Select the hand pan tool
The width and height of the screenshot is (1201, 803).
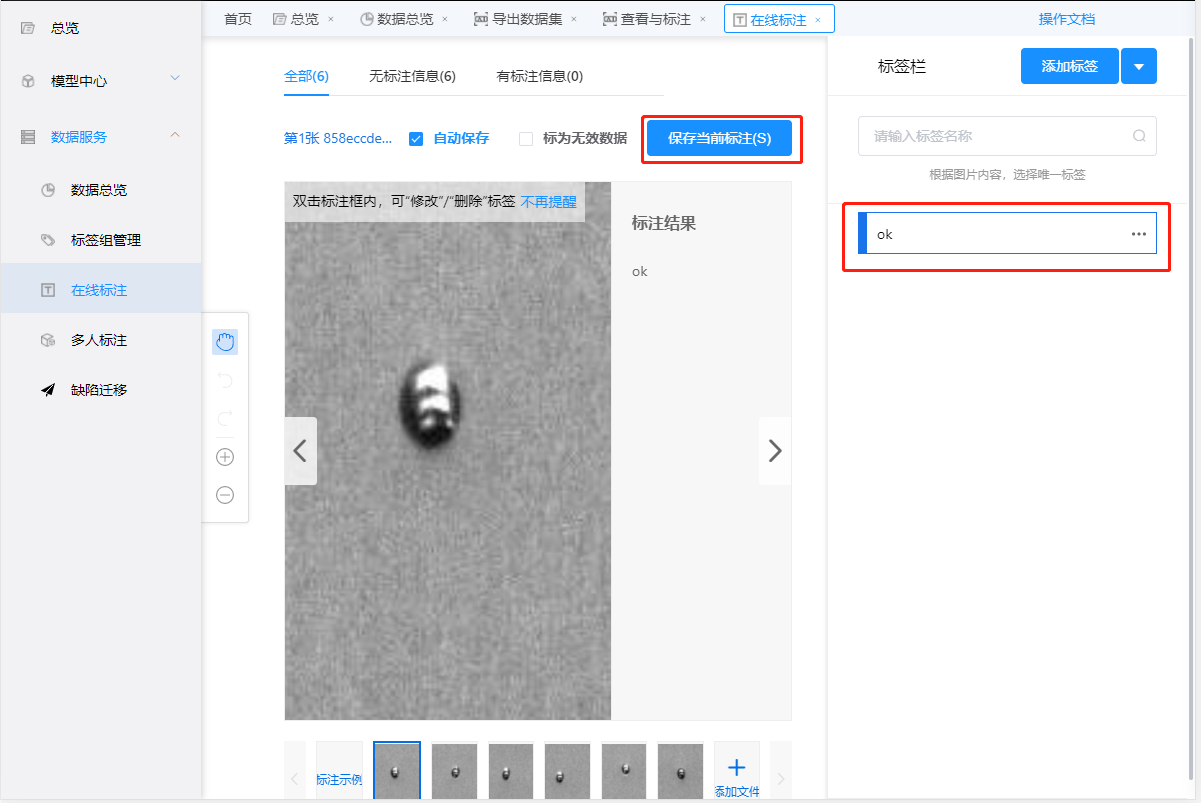[225, 342]
